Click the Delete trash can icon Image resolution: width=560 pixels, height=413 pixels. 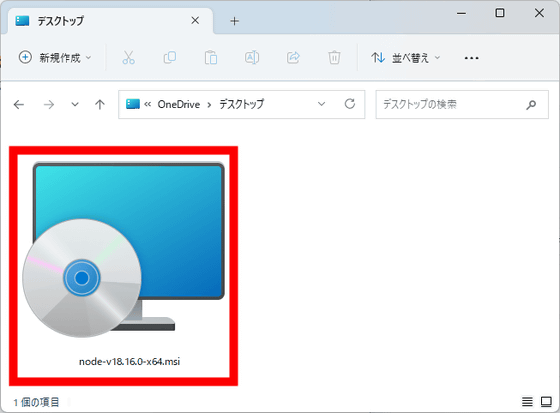tap(334, 58)
